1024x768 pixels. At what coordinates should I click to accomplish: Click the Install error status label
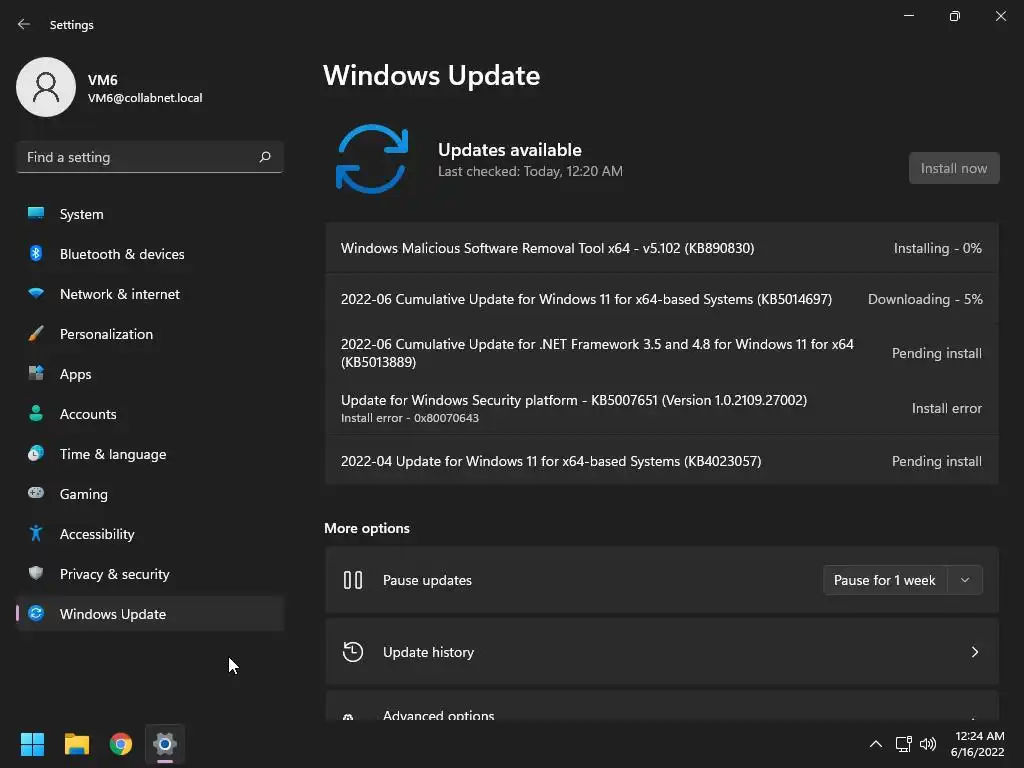coord(946,408)
